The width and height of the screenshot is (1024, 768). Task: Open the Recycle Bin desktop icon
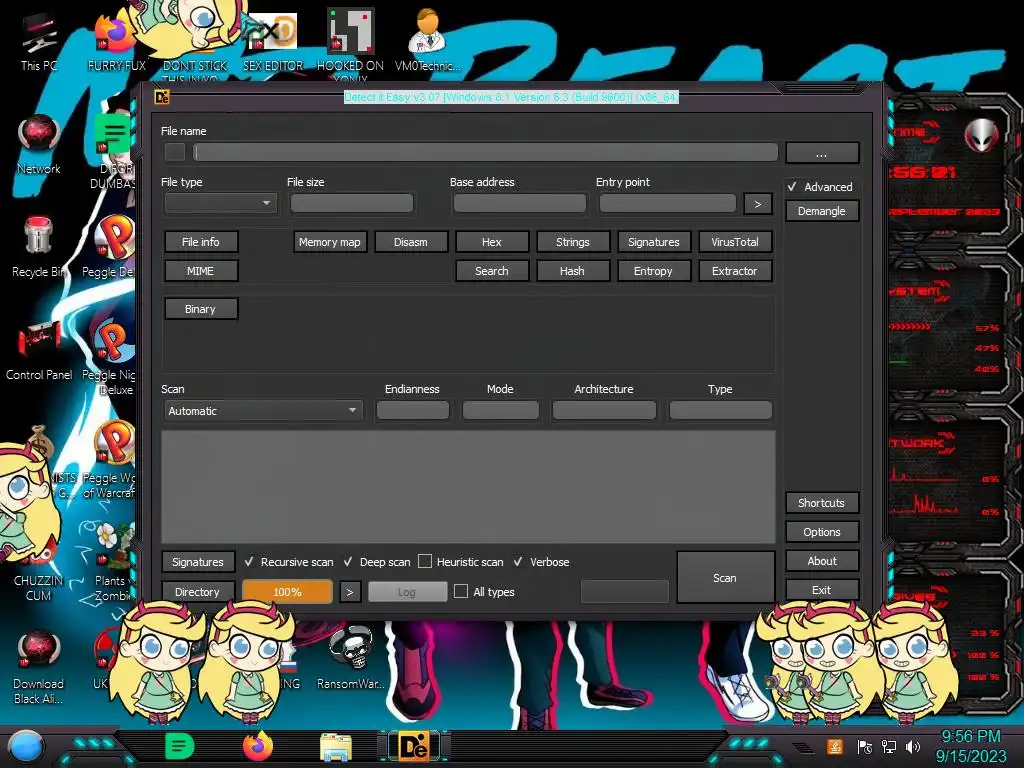tap(39, 247)
